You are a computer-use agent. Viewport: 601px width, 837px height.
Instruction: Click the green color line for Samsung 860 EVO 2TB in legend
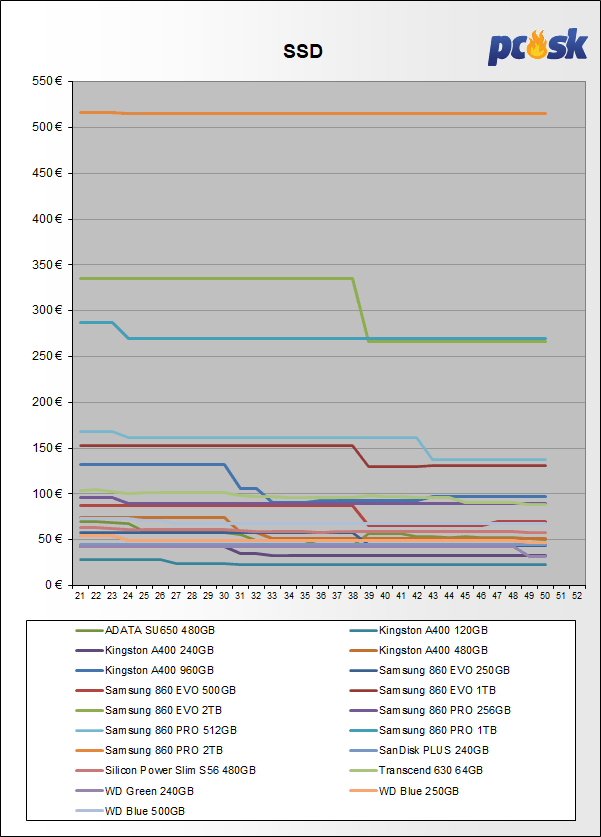[89, 710]
